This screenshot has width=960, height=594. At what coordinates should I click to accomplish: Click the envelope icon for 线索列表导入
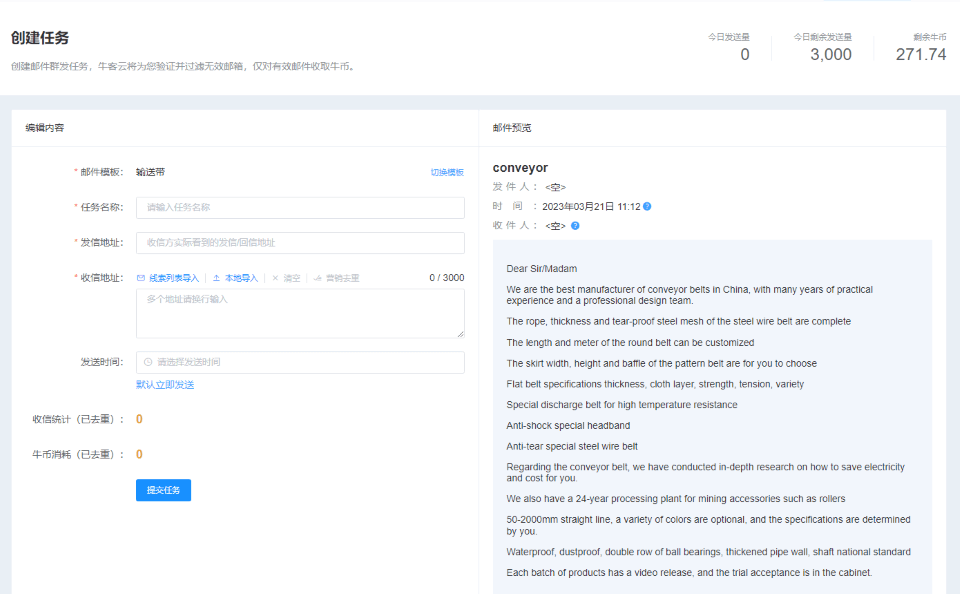(x=141, y=278)
